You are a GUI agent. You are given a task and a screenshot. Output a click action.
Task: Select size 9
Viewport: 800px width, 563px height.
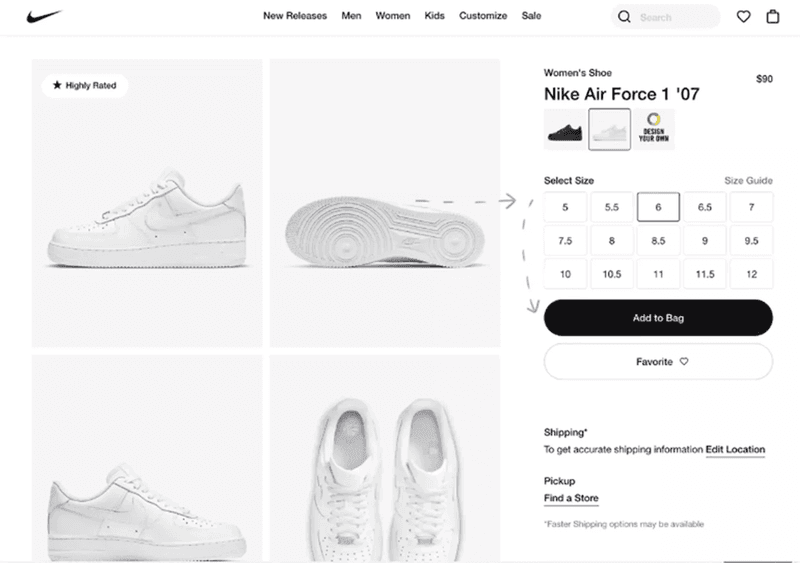(705, 241)
